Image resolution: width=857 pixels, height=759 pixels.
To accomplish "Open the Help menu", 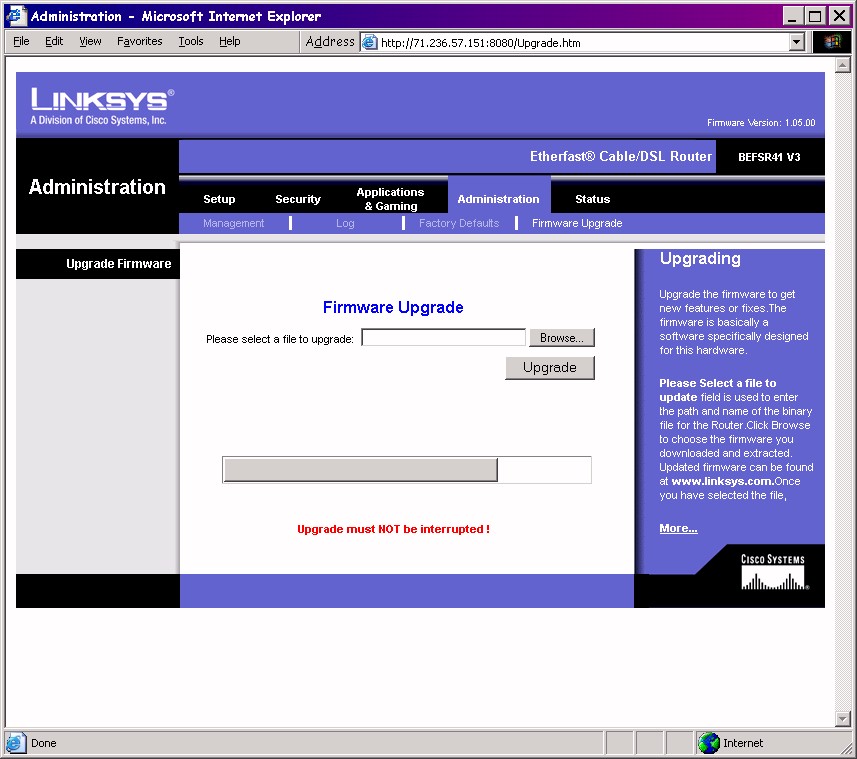I will [x=230, y=41].
